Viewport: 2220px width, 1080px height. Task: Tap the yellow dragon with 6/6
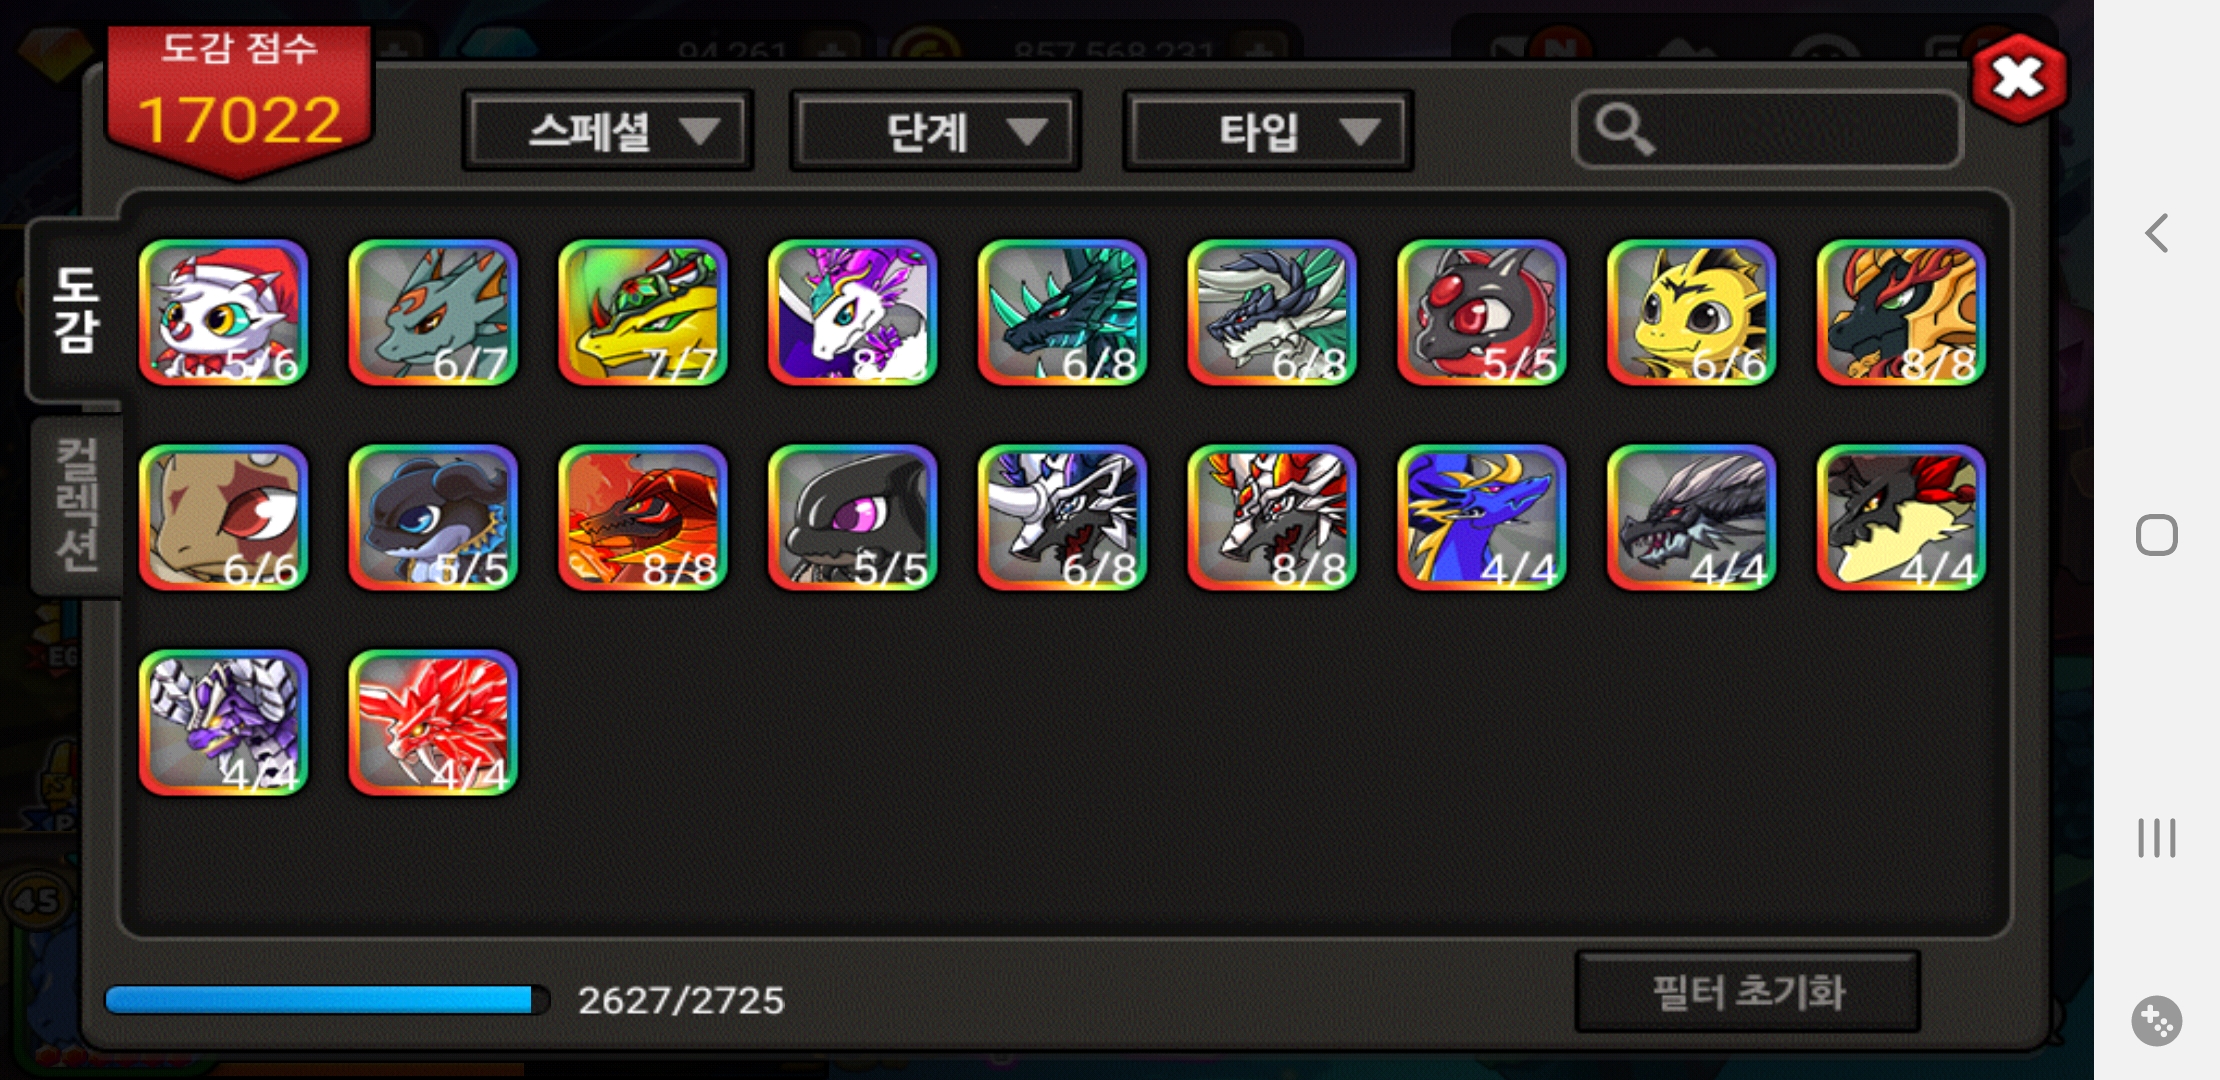[1691, 312]
